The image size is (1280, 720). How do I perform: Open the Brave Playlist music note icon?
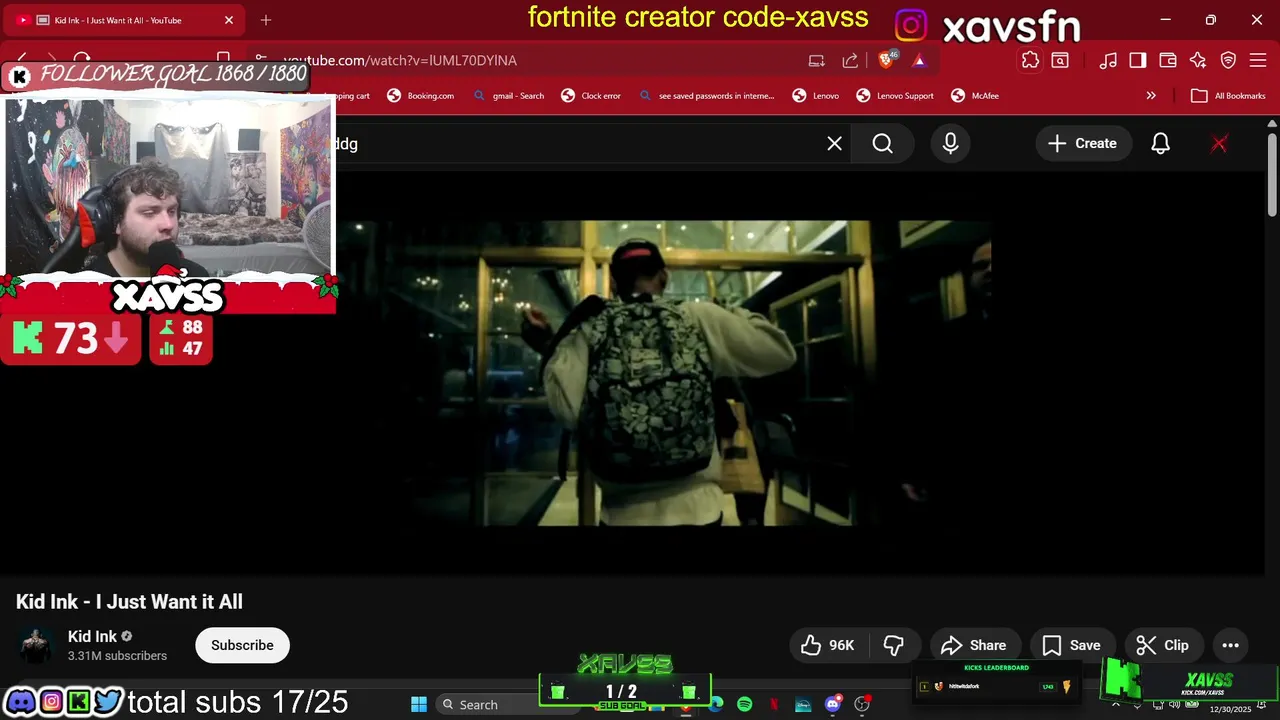1108,60
